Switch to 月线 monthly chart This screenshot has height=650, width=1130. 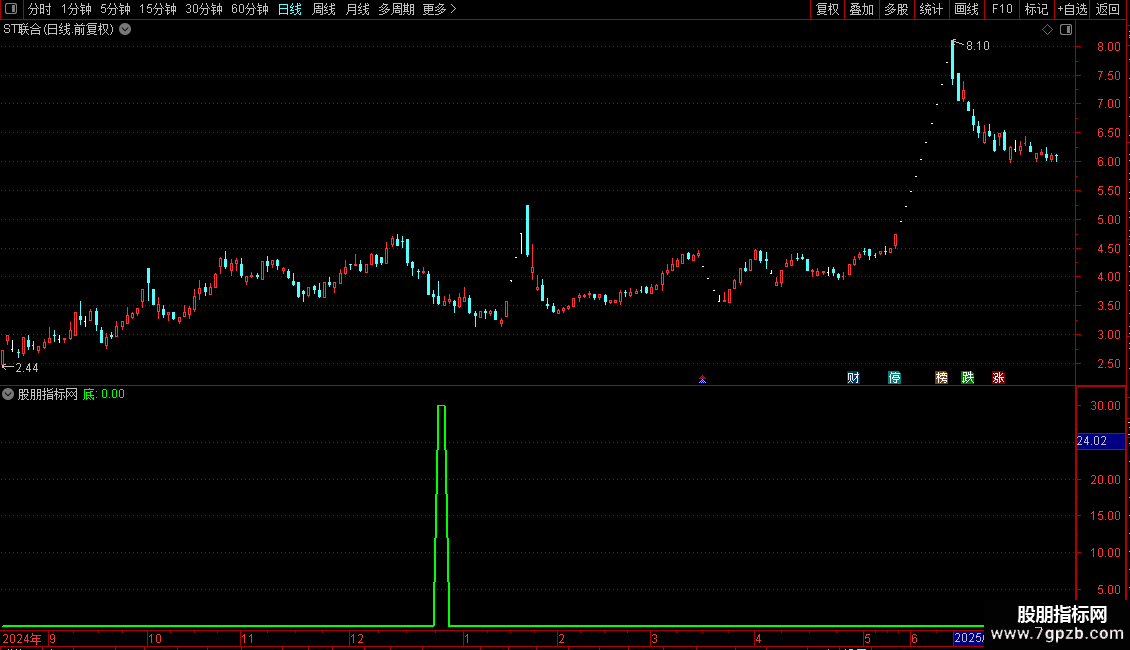click(x=357, y=9)
